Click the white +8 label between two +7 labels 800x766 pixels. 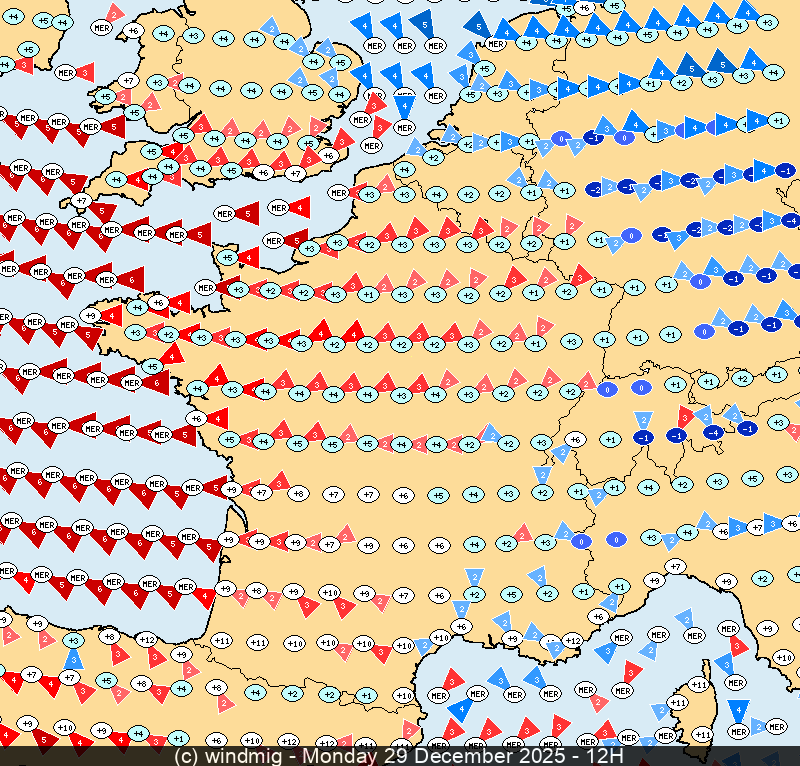(297, 493)
